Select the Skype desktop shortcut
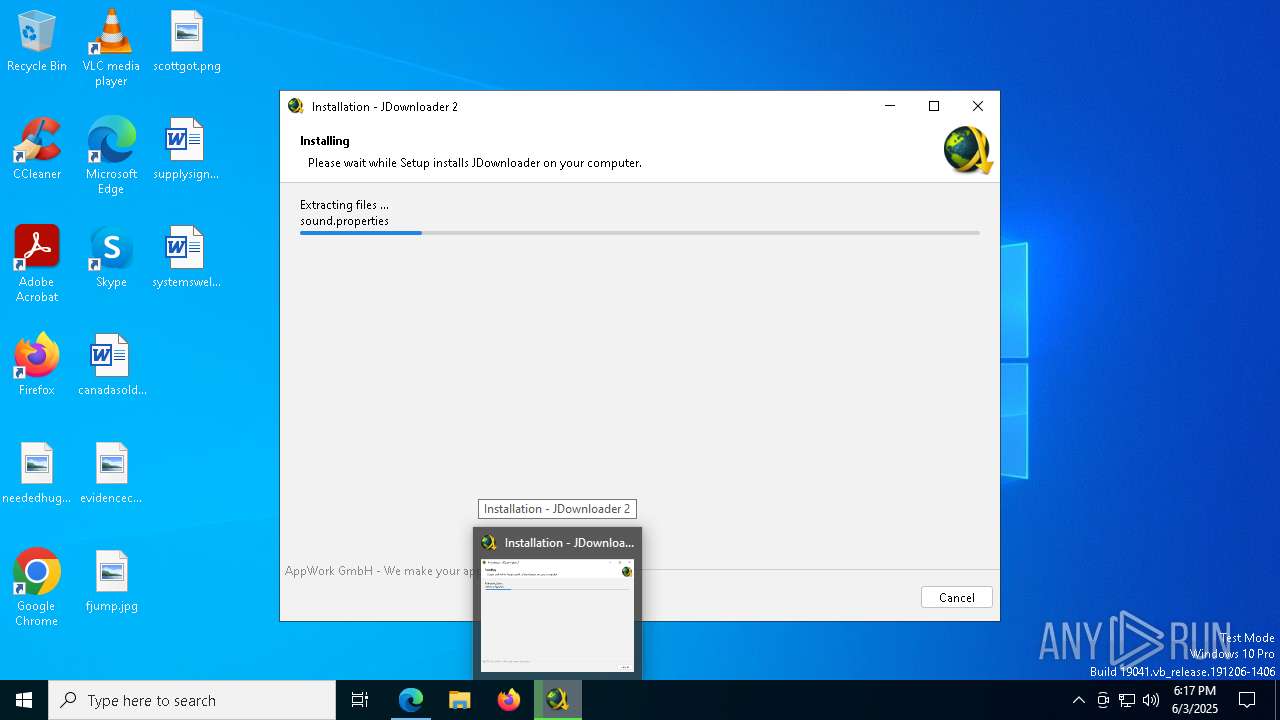 click(x=111, y=257)
